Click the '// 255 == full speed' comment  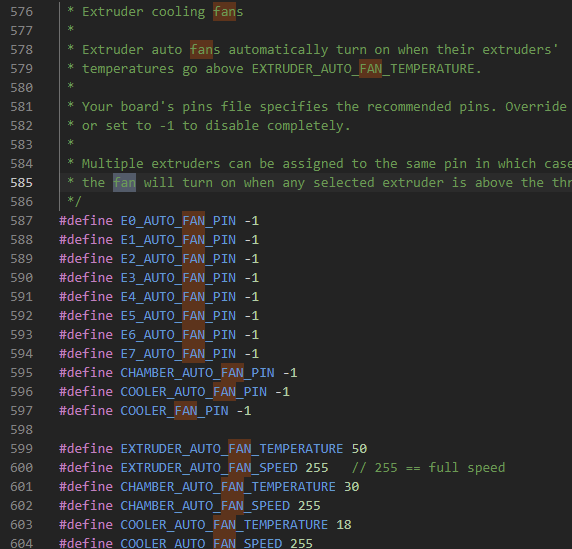coord(428,467)
